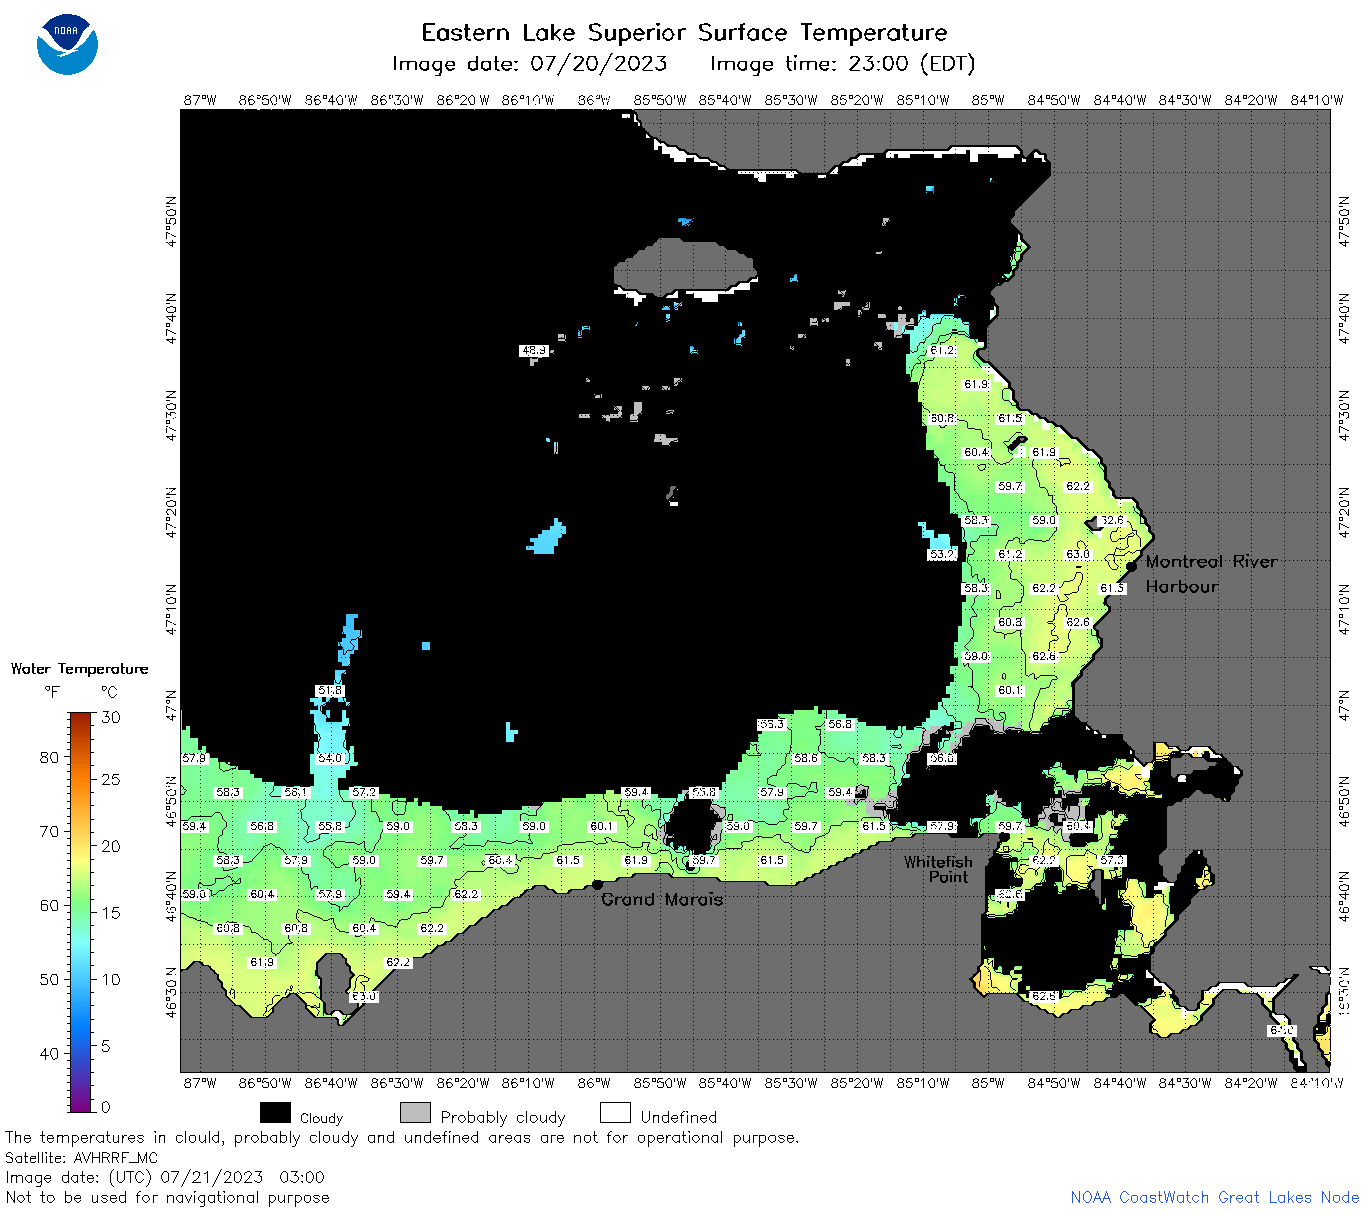Screen dimensions: 1370x1213
Task: Click the 54.0 temperature label
Action: 330,758
